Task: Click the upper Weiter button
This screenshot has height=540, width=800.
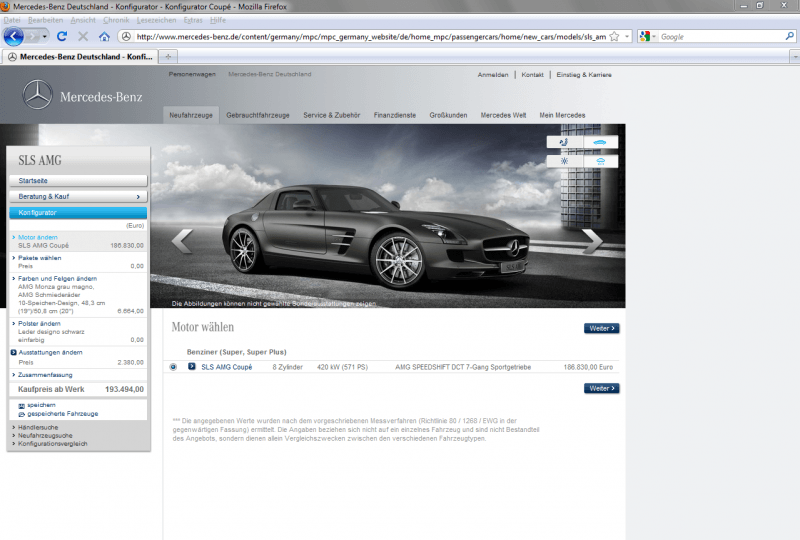Action: pyautogui.click(x=602, y=328)
